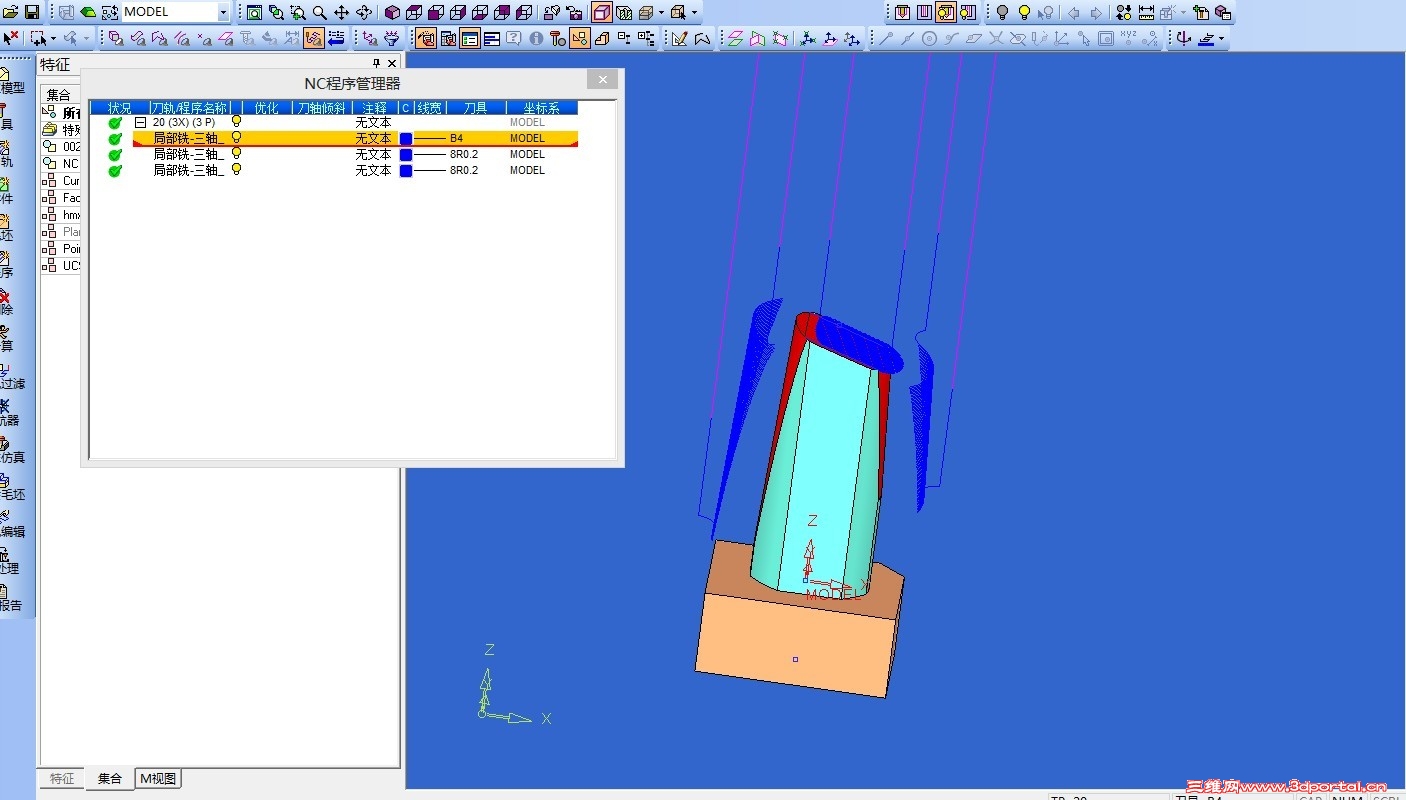Click the circle-center point snap icon
This screenshot has width=1406, height=800.
click(930, 39)
